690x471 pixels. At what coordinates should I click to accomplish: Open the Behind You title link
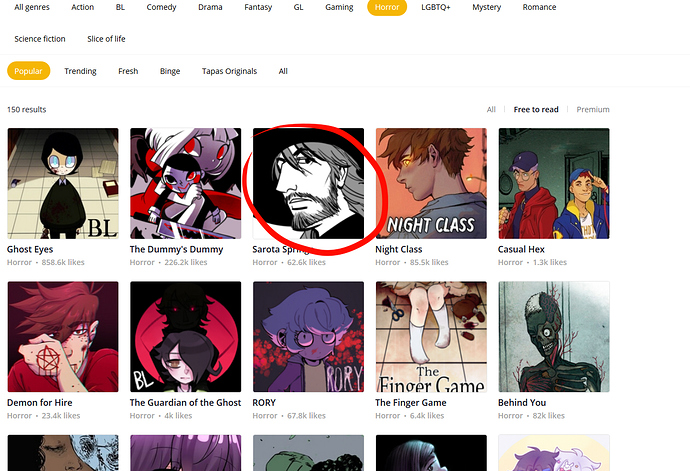pyautogui.click(x=525, y=403)
